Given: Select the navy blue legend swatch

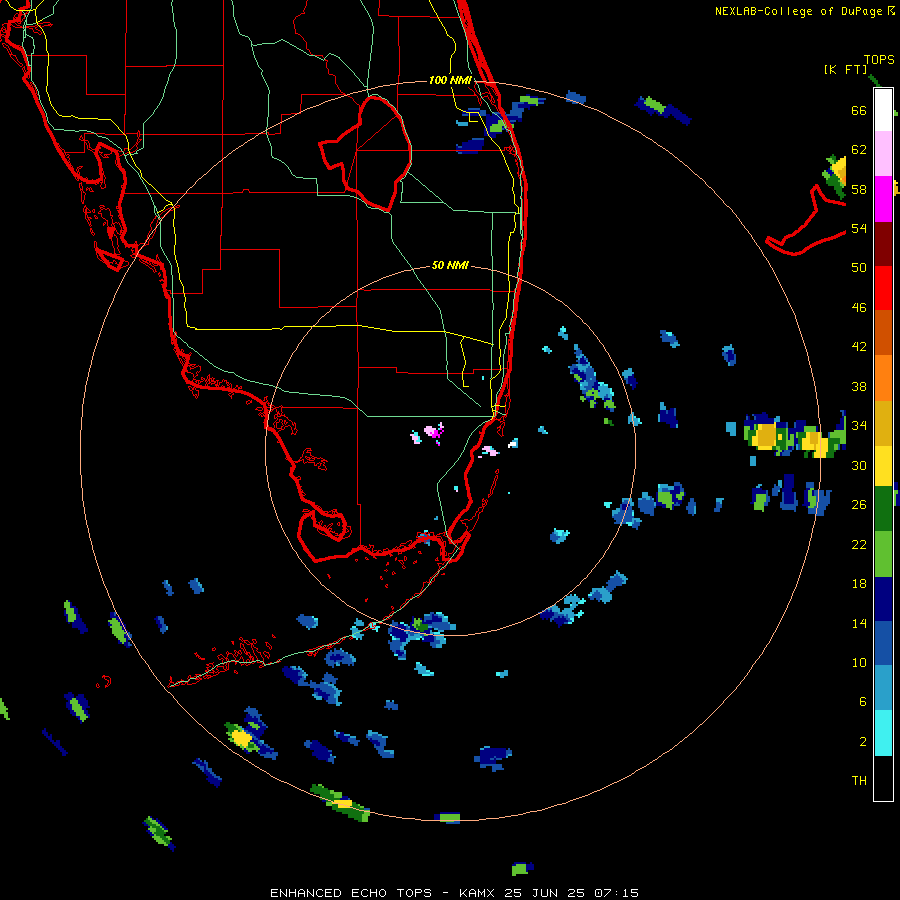Looking at the screenshot, I should [883, 599].
